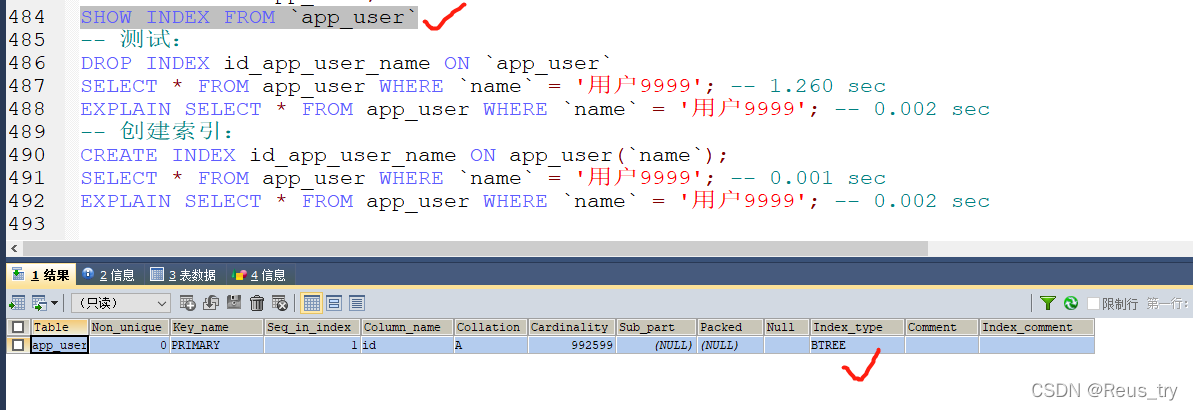Select the 0 cell under Non_unique
The width and height of the screenshot is (1193, 410).
(129, 345)
